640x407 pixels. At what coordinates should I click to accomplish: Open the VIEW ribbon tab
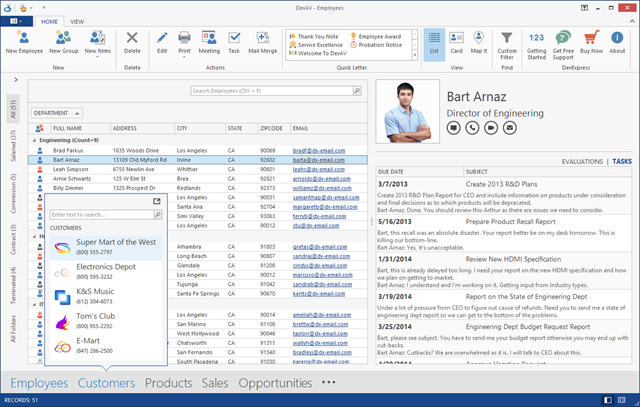[77, 22]
